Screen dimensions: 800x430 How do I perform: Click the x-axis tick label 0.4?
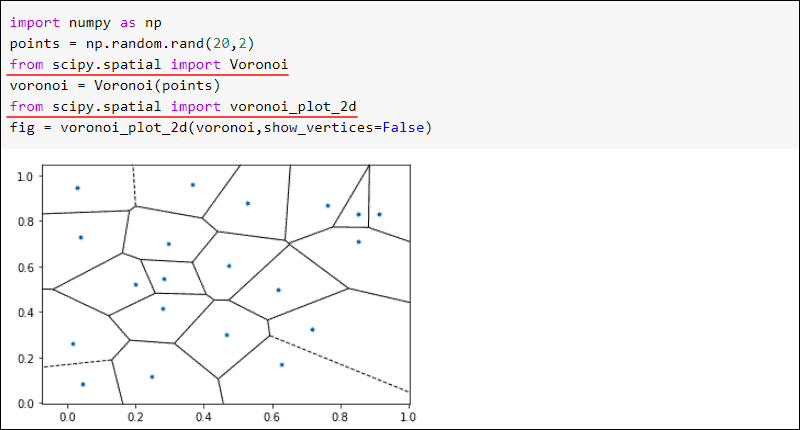point(204,417)
